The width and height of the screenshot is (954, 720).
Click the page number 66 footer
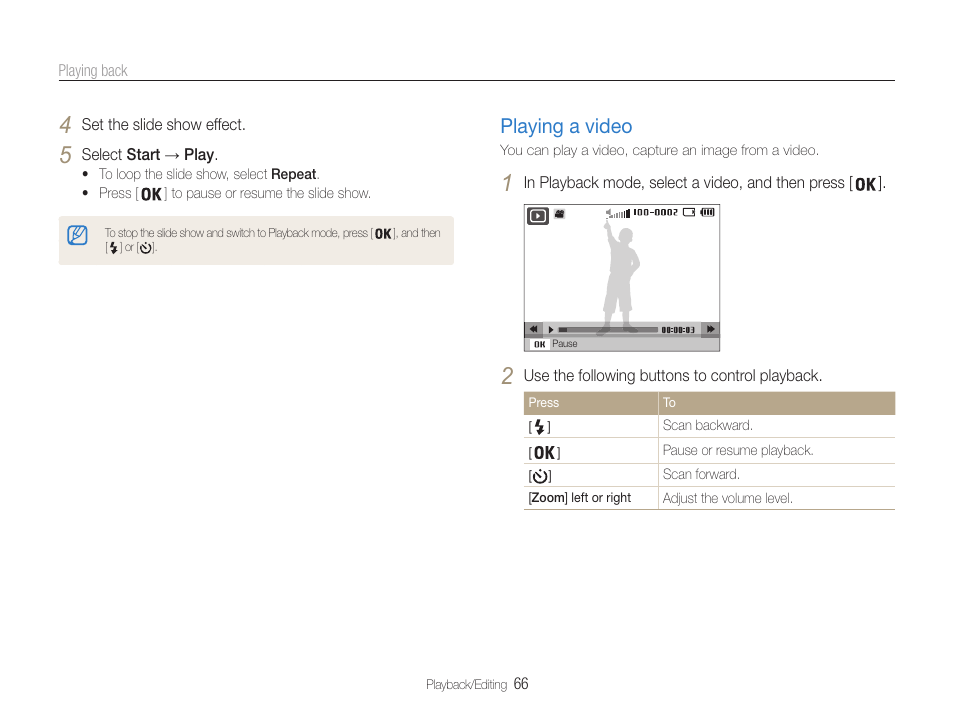pyautogui.click(x=521, y=684)
